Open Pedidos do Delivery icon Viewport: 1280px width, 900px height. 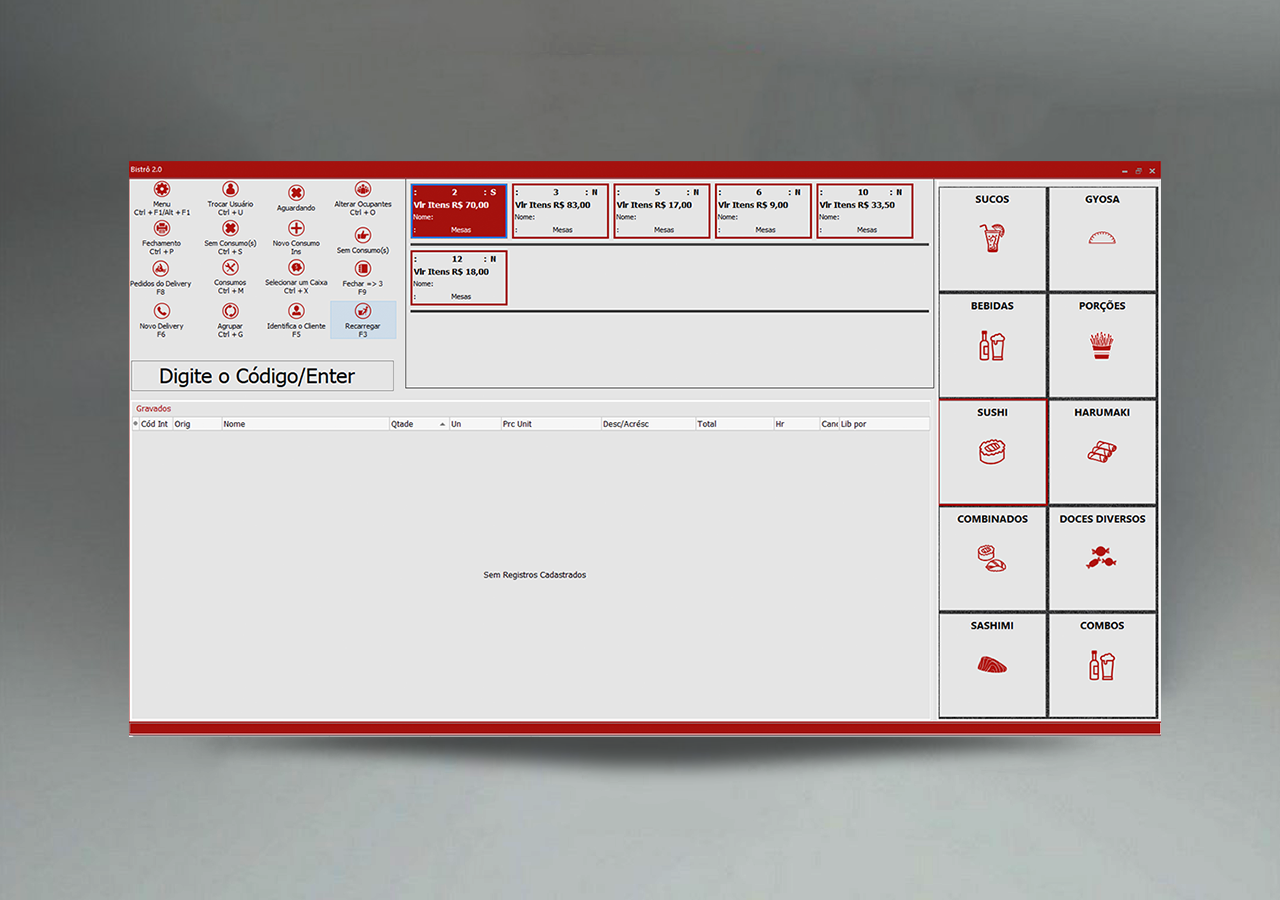pyautogui.click(x=161, y=268)
